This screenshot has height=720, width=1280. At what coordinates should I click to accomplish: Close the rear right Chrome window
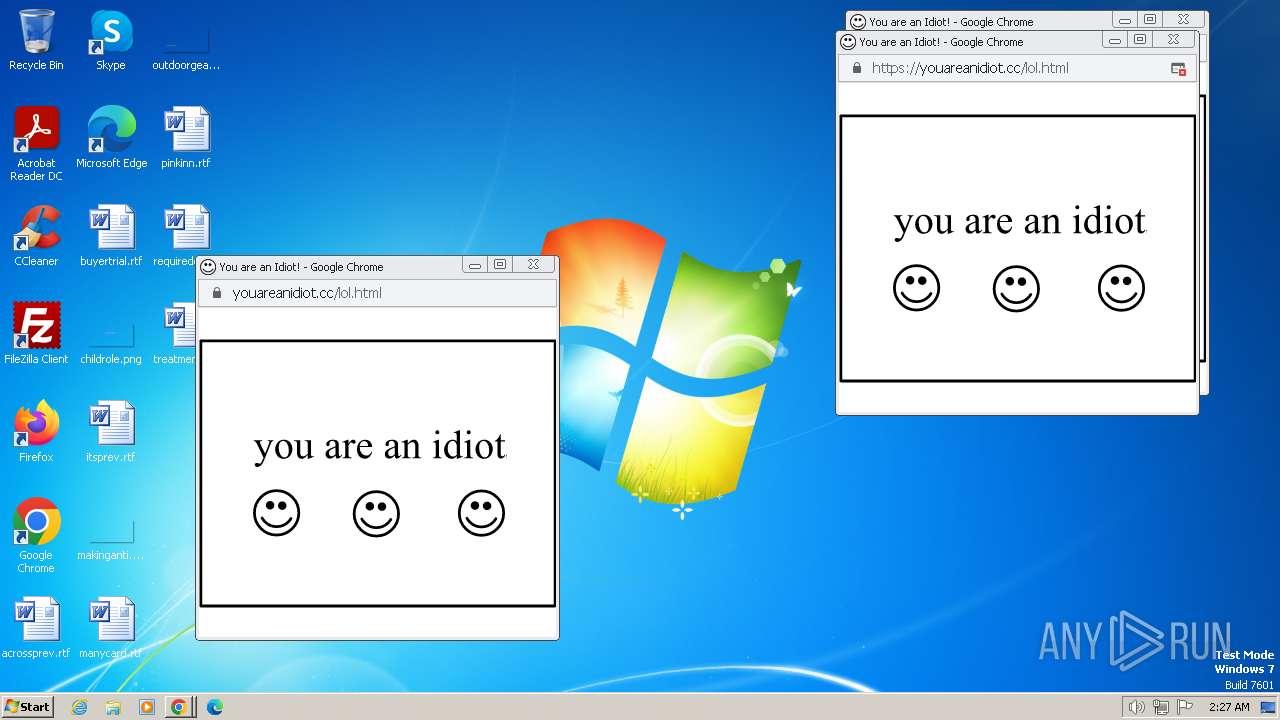(1184, 19)
